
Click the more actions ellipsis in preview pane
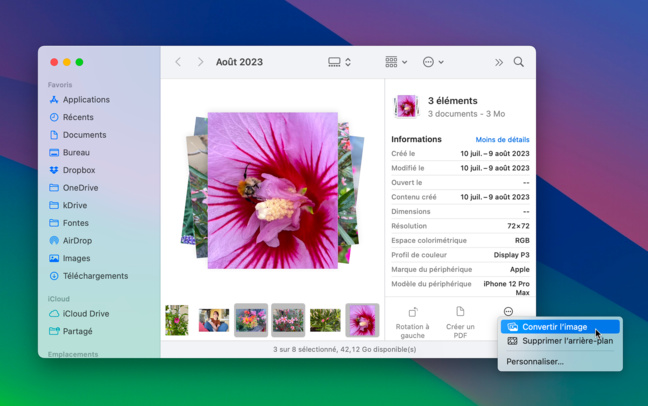pyautogui.click(x=508, y=311)
